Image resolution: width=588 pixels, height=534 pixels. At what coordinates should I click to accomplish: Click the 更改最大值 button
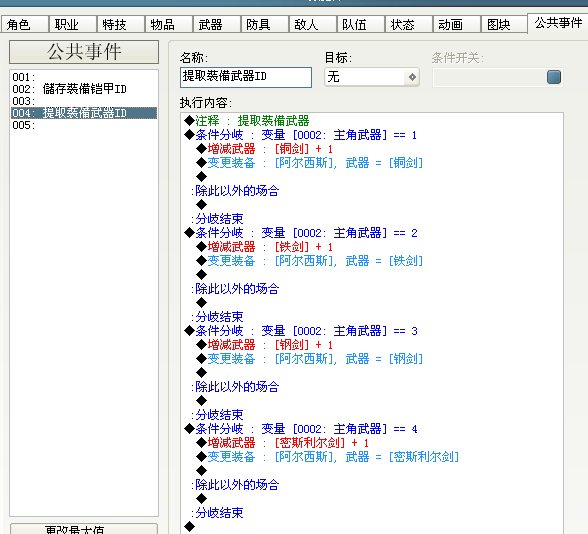(x=84, y=529)
